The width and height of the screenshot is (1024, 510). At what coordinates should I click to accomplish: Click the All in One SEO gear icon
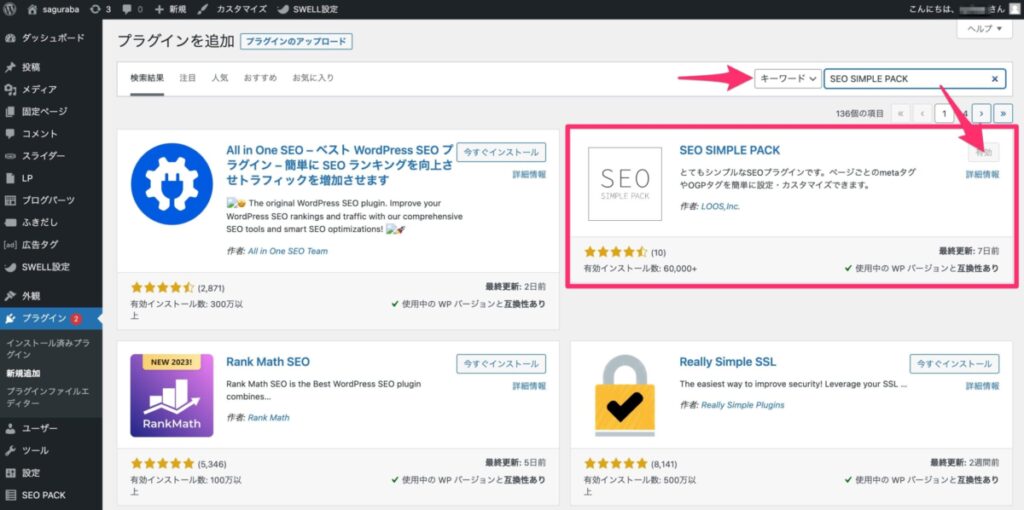pos(172,184)
